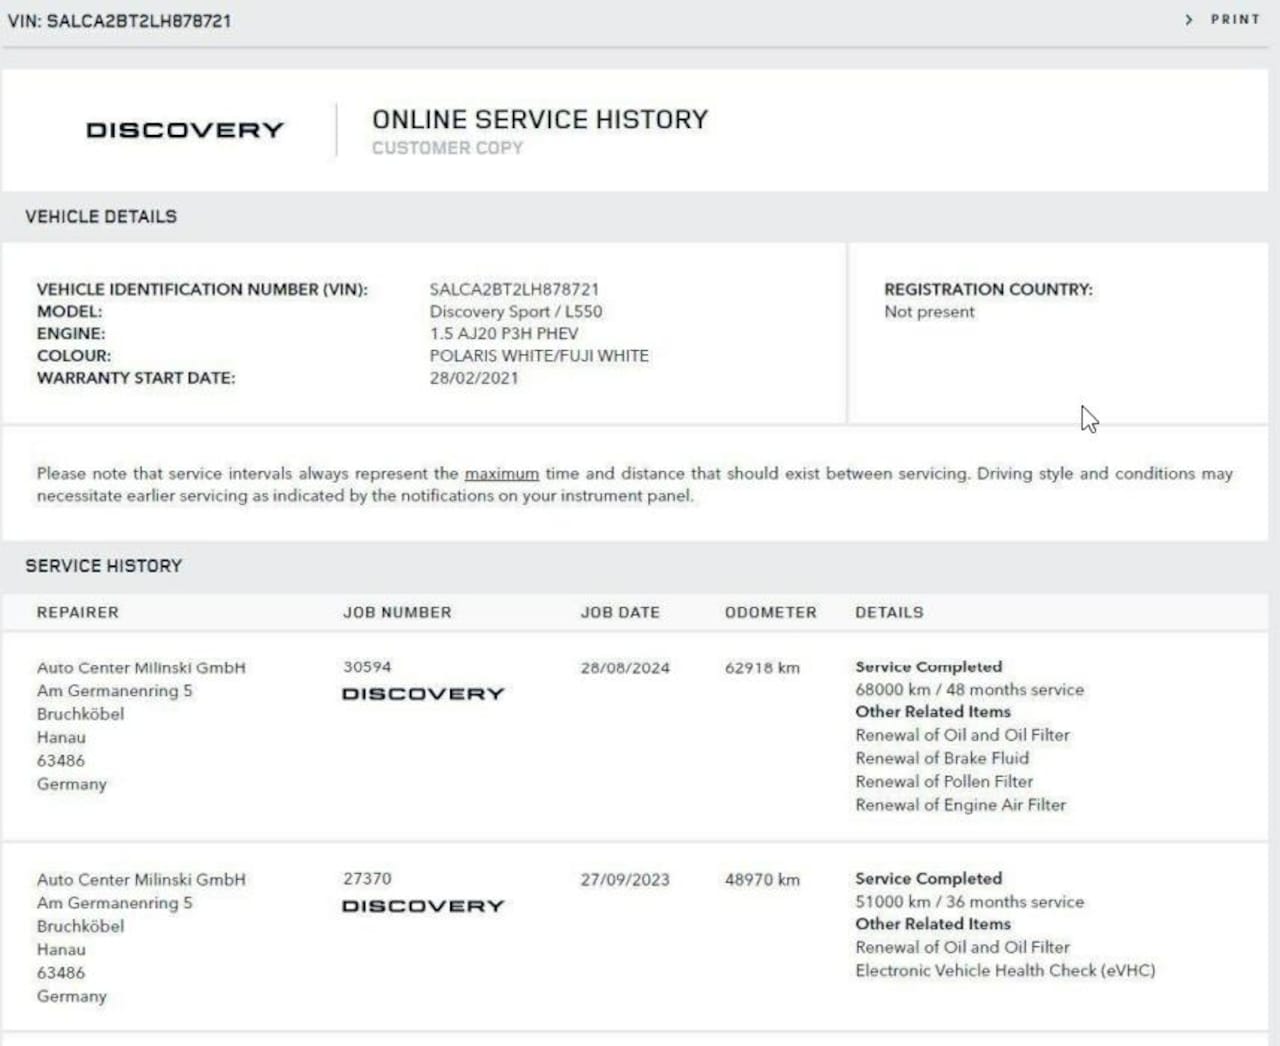The image size is (1280, 1046).
Task: Click the PRINT link at top right
Action: click(1235, 19)
